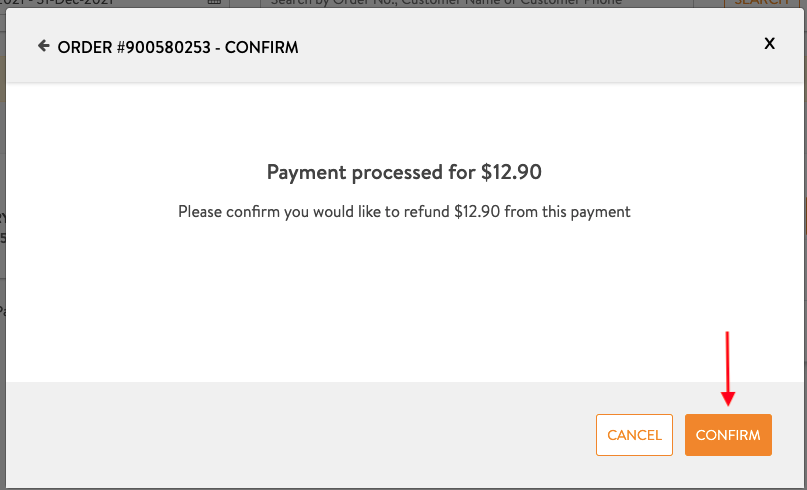The image size is (807, 490).
Task: Close the confirm dialog with the X
Action: tap(769, 44)
